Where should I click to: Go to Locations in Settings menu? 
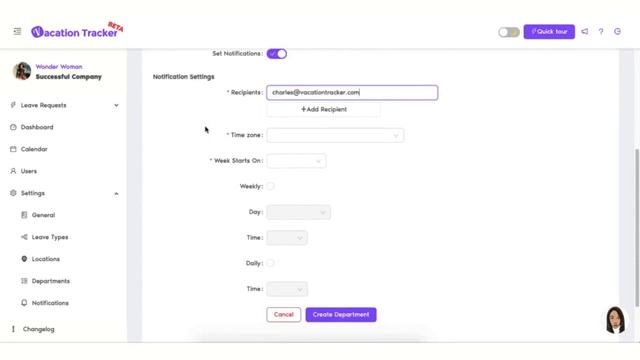pos(45,259)
